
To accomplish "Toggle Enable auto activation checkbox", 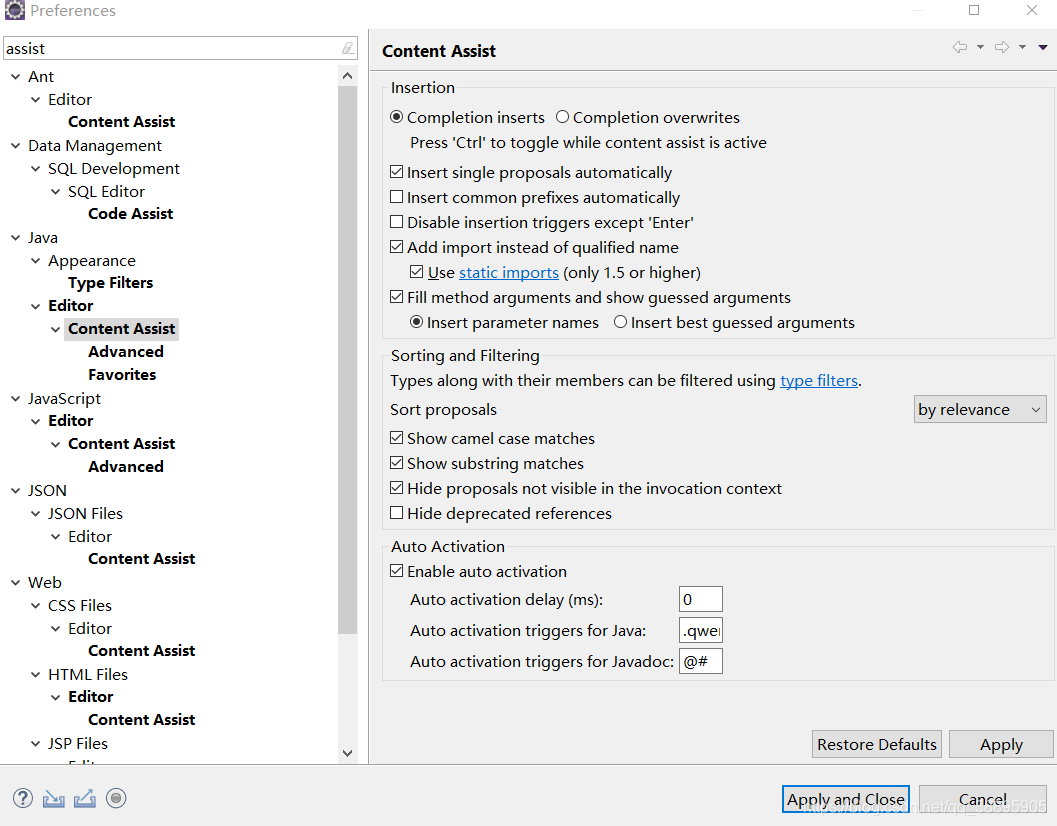I will (x=397, y=571).
